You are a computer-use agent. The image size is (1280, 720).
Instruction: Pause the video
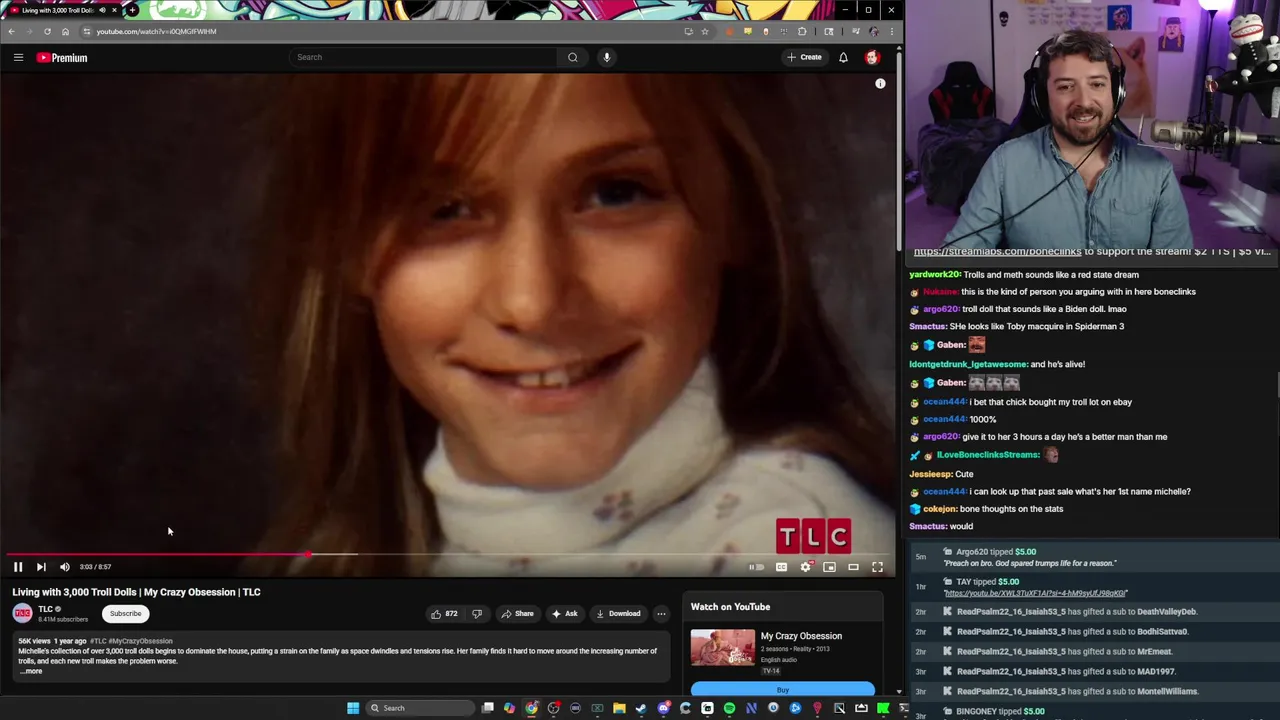click(17, 567)
